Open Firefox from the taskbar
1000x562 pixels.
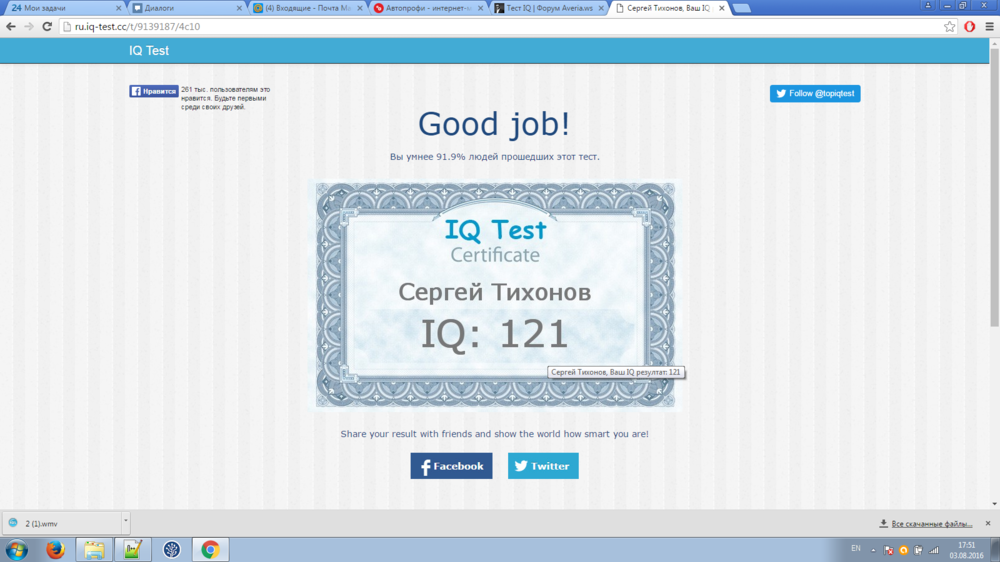(x=55, y=549)
